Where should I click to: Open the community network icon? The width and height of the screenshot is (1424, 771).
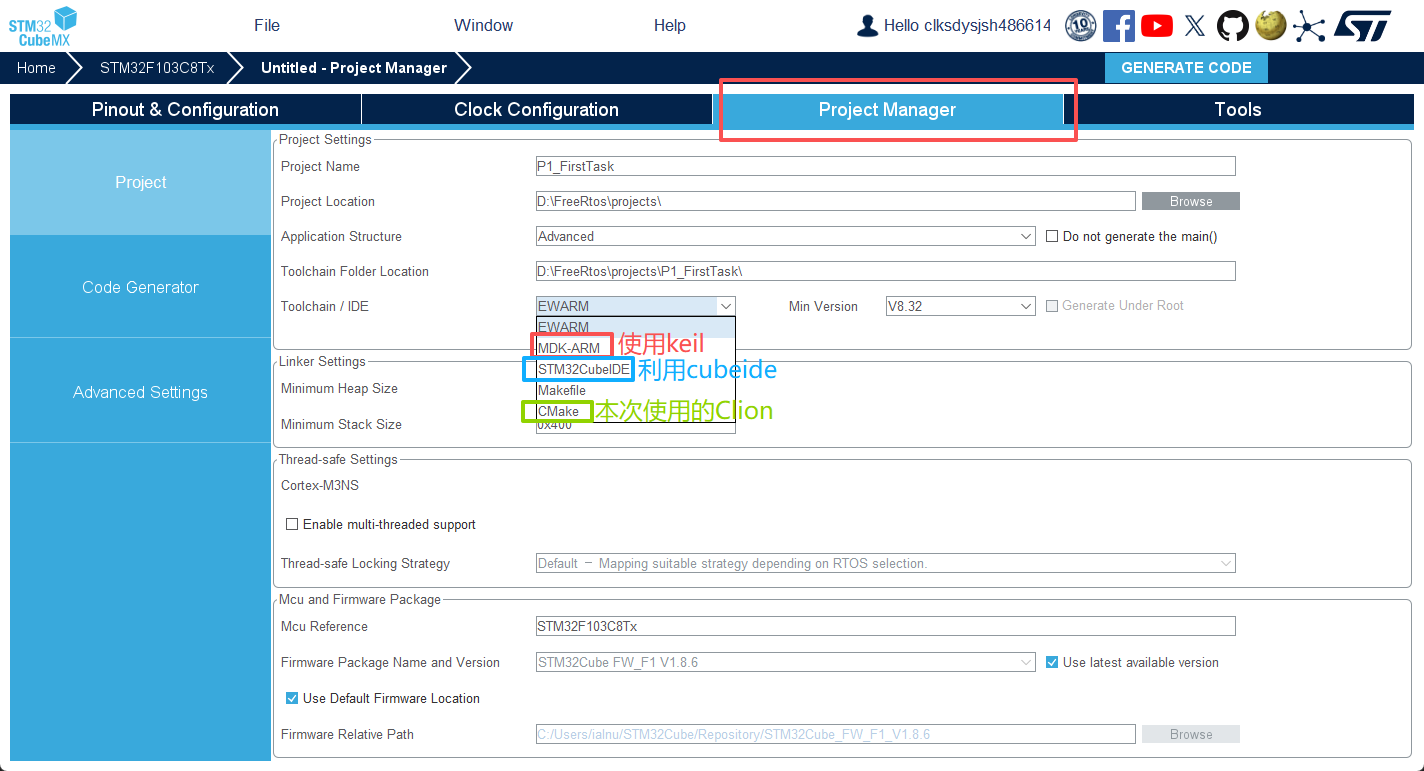(x=1308, y=26)
